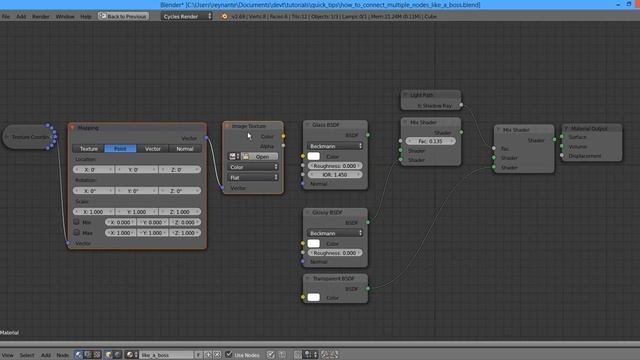Switch to compositing node tree icon

[x=88, y=355]
